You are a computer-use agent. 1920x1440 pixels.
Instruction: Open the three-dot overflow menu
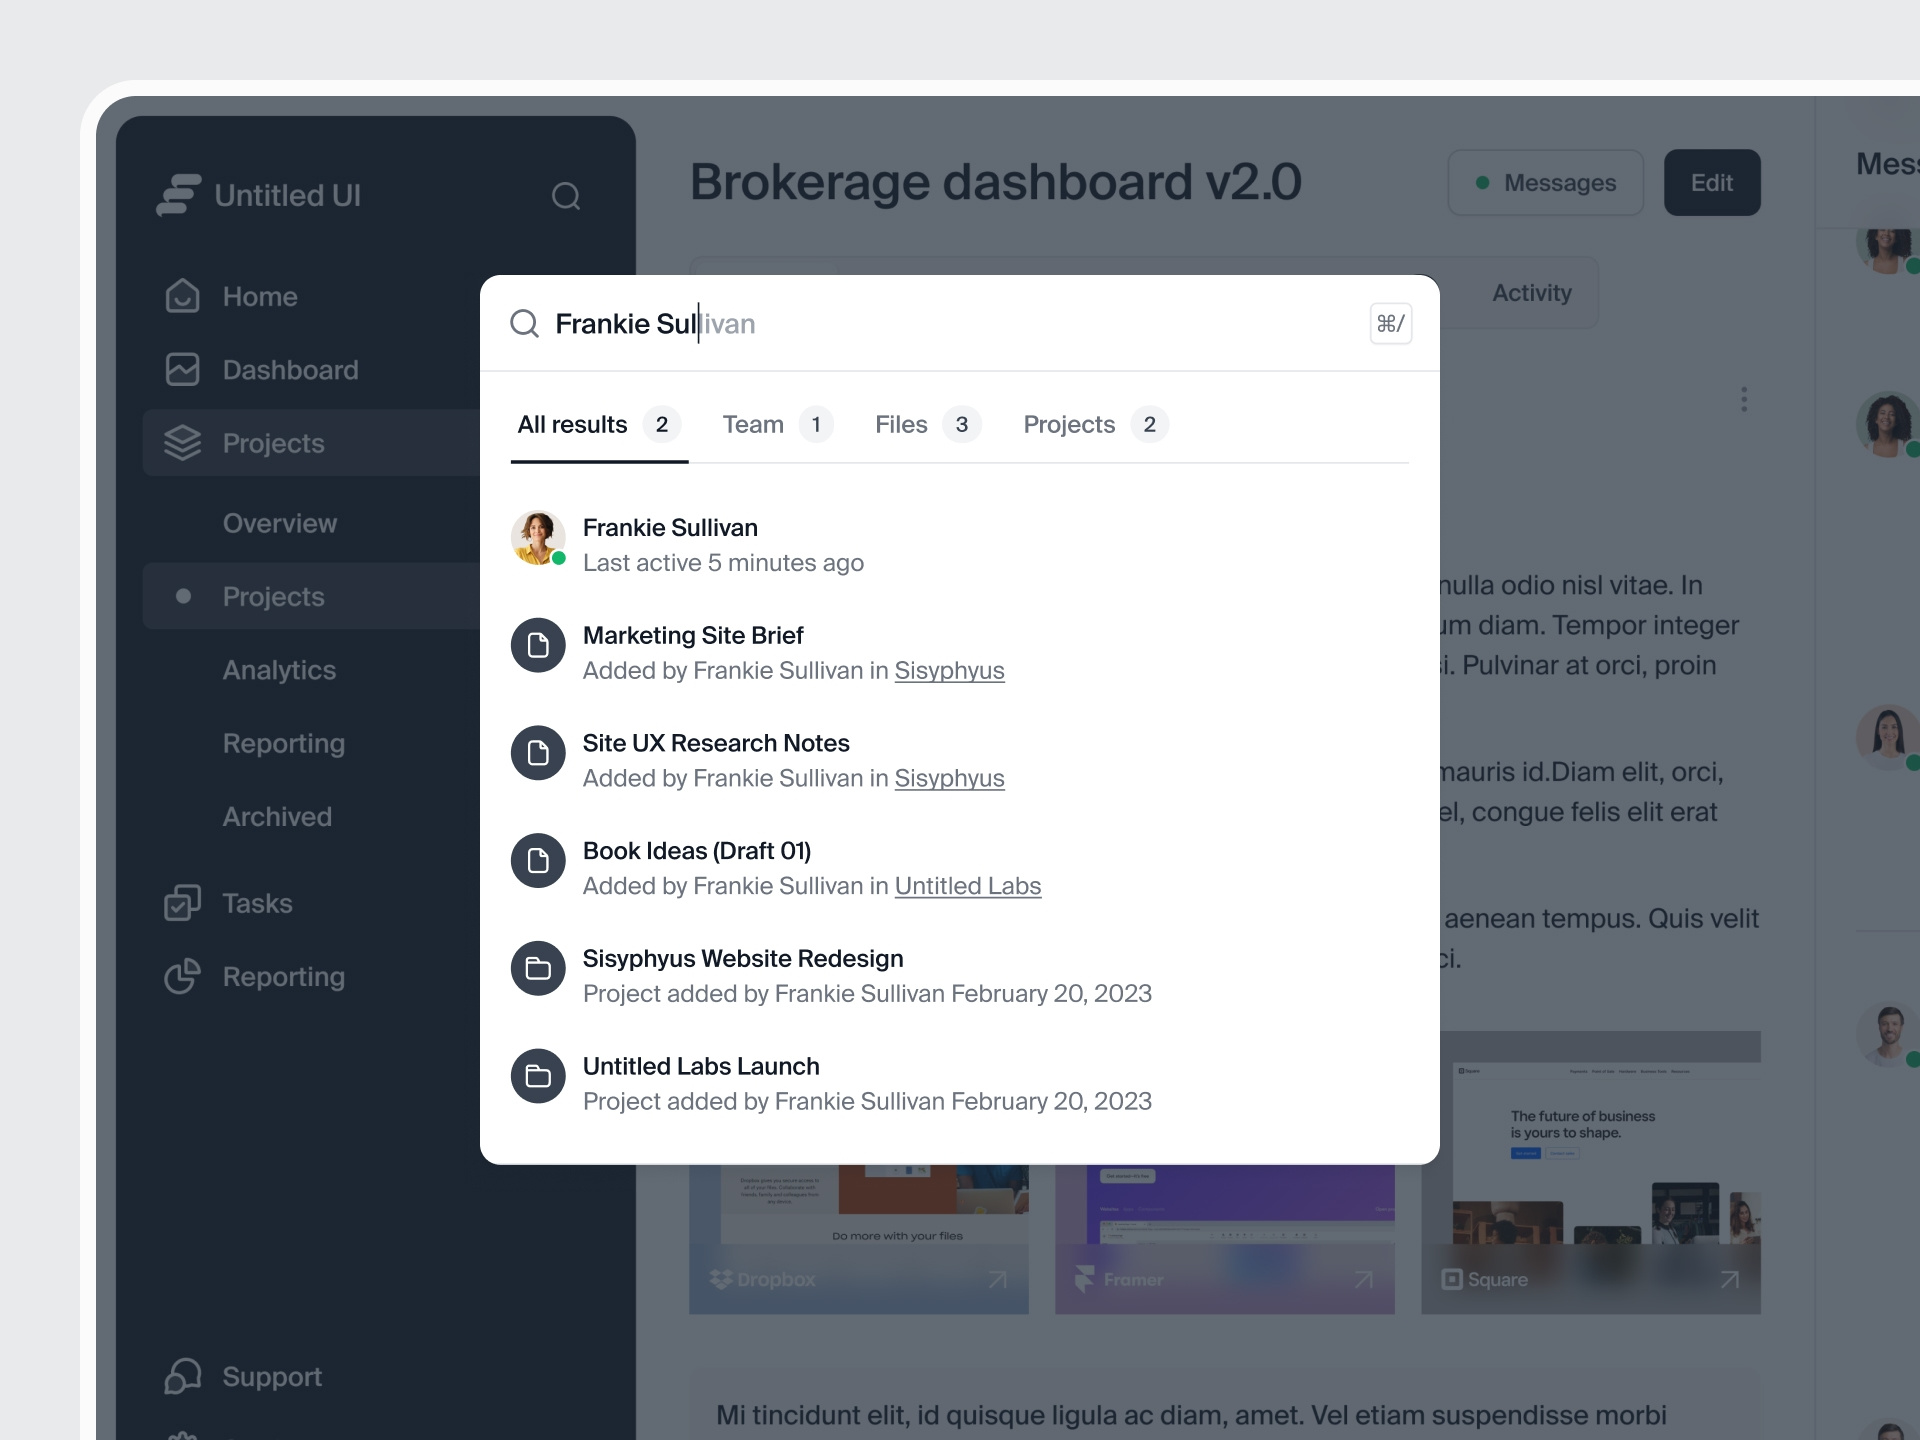pyautogui.click(x=1744, y=399)
